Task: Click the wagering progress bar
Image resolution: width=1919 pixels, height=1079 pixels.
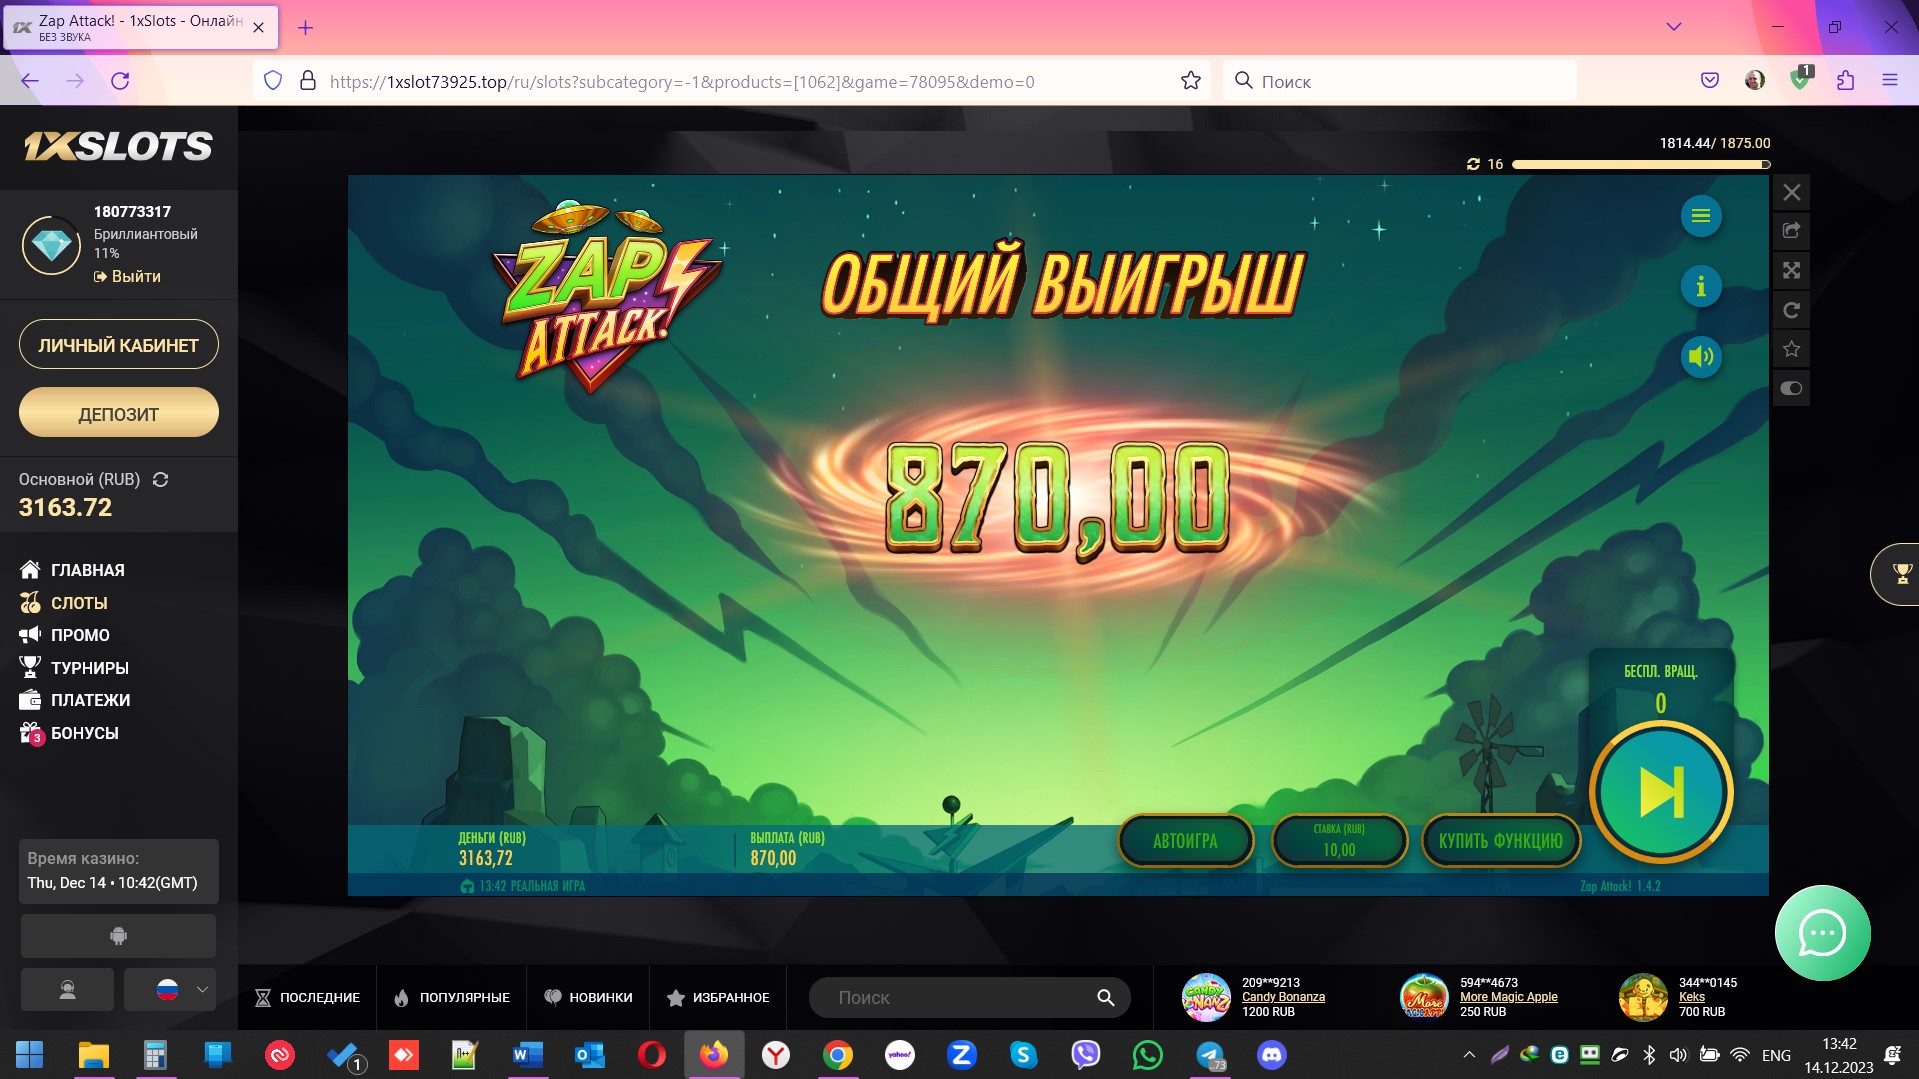Action: point(1641,164)
